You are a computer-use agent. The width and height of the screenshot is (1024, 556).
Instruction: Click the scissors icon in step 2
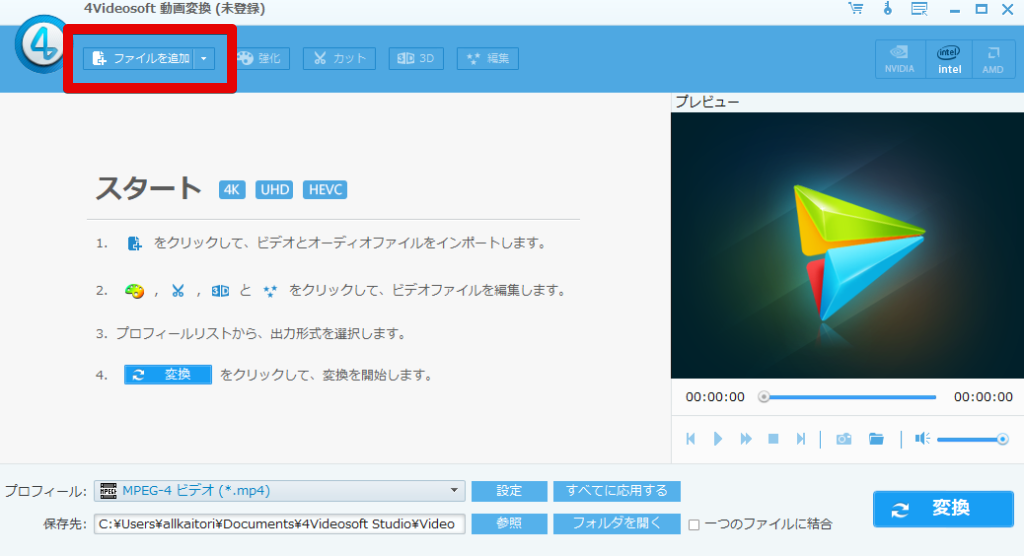178,291
